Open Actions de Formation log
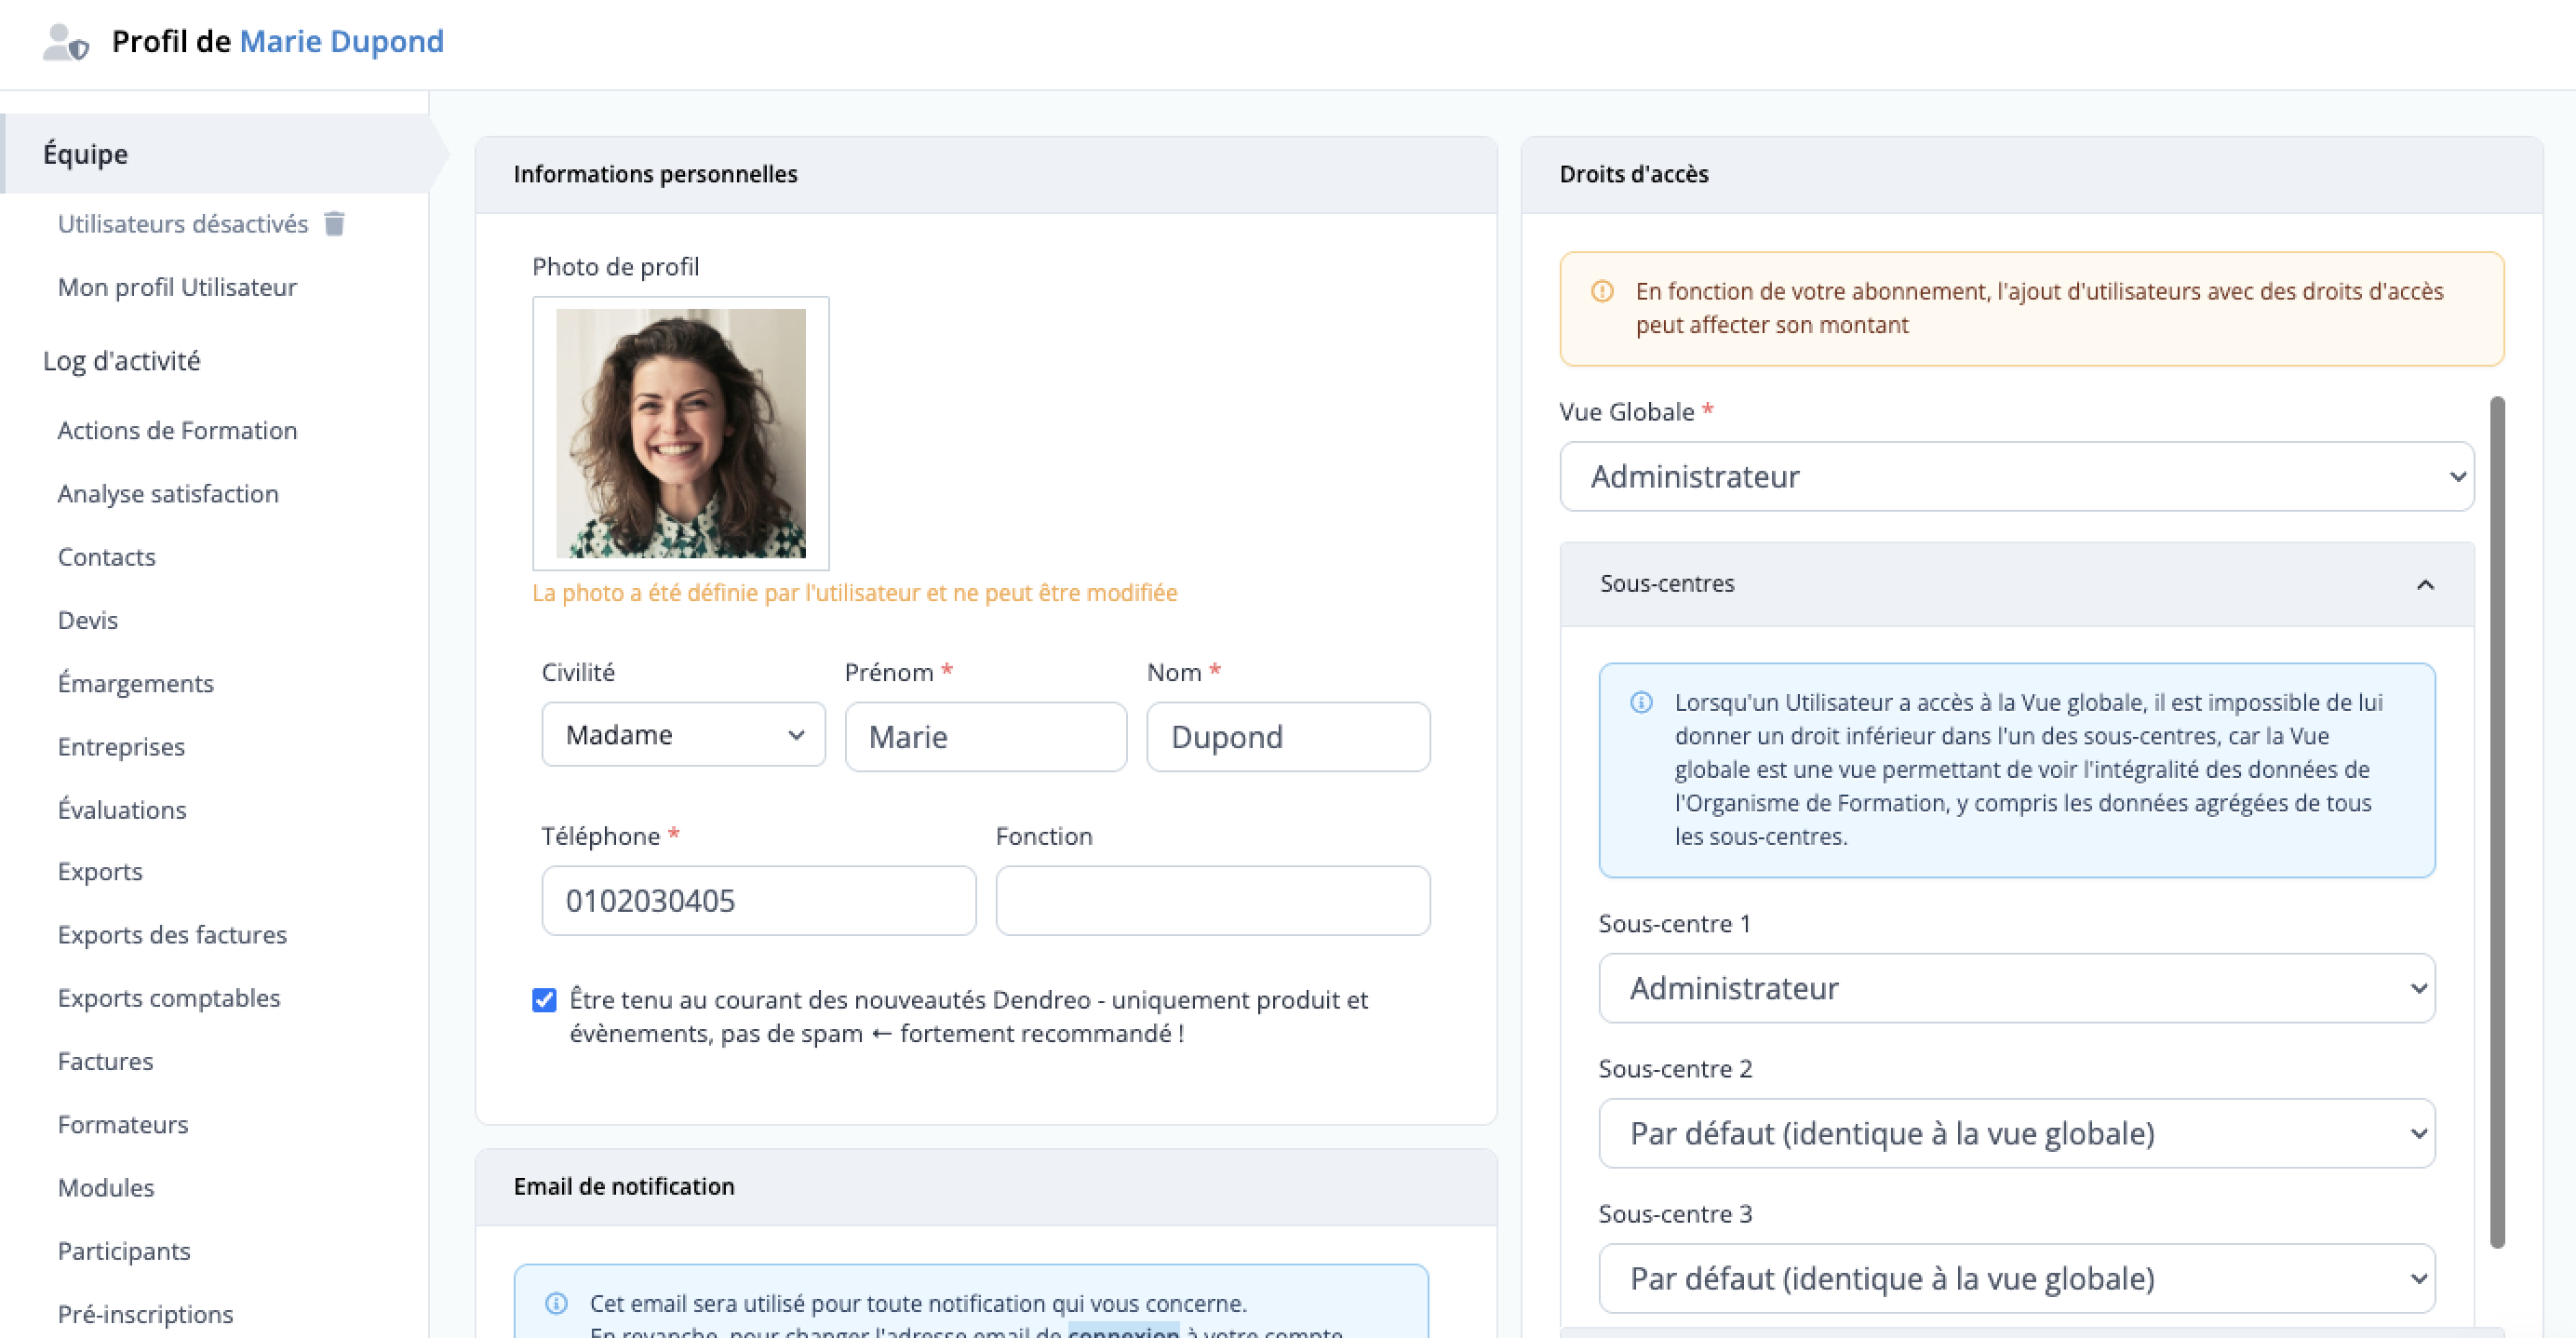This screenshot has height=1338, width=2576. pyautogui.click(x=177, y=431)
